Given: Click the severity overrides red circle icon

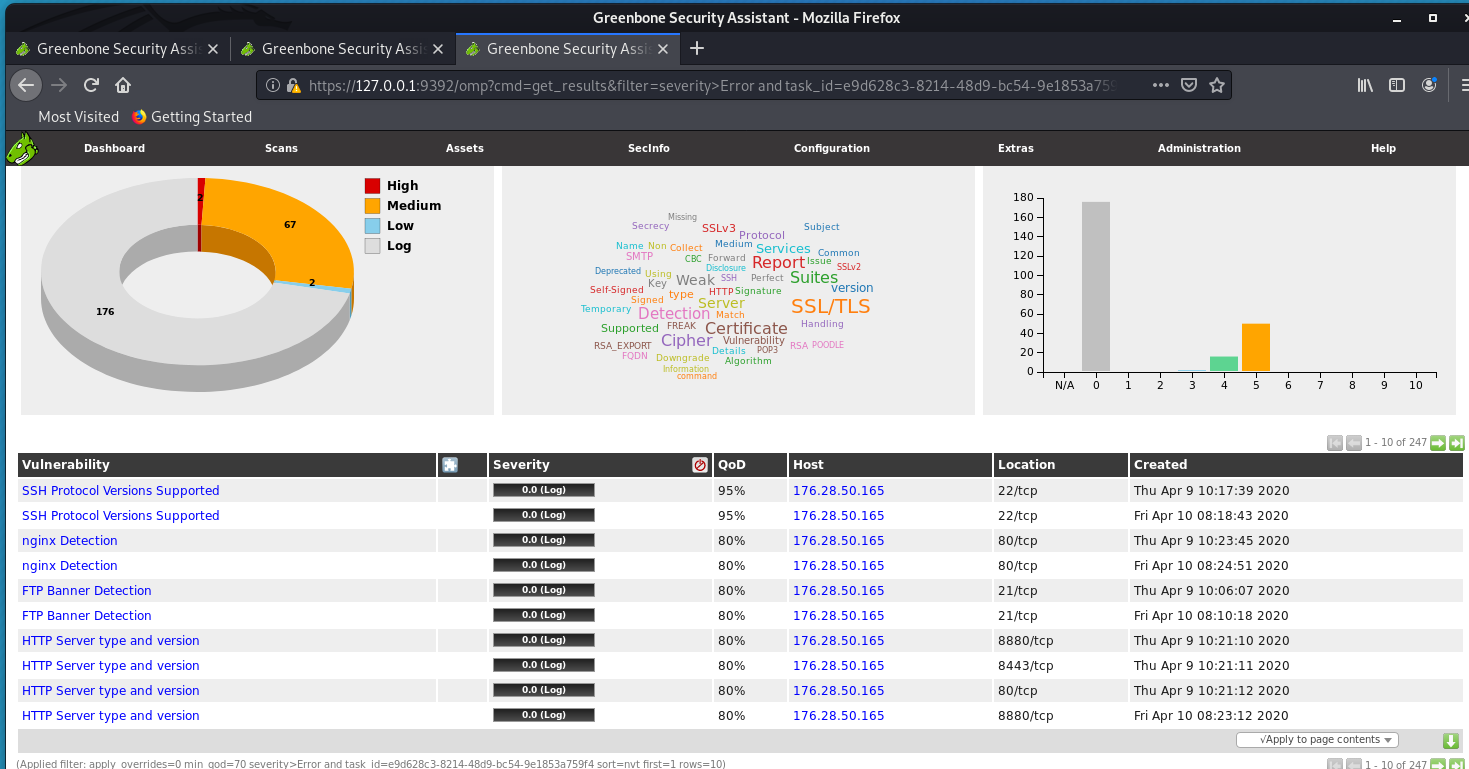Looking at the screenshot, I should tap(700, 465).
